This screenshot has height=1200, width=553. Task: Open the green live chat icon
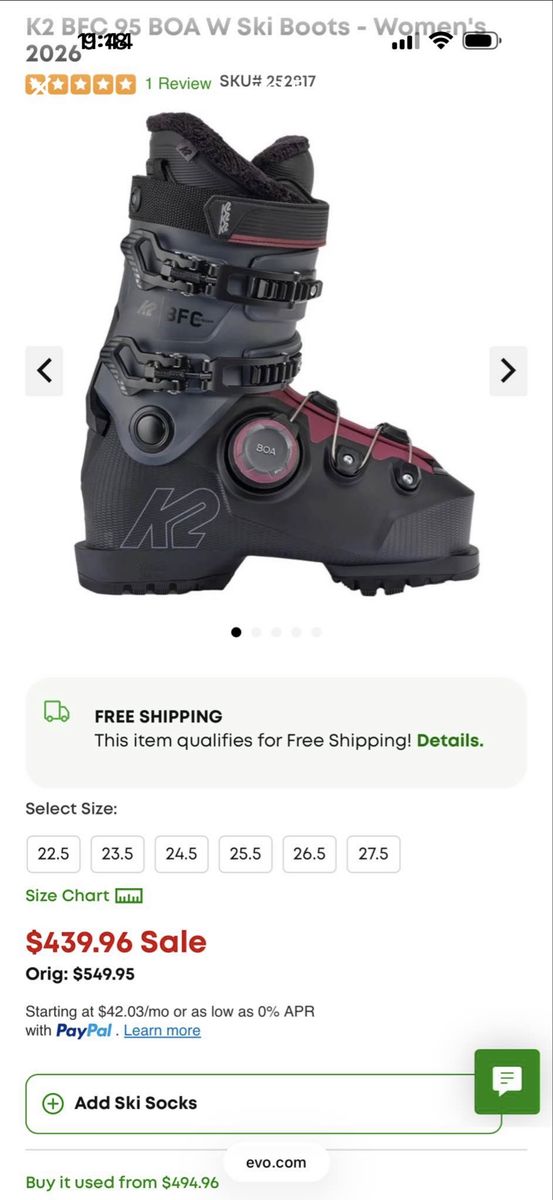pos(507,1081)
